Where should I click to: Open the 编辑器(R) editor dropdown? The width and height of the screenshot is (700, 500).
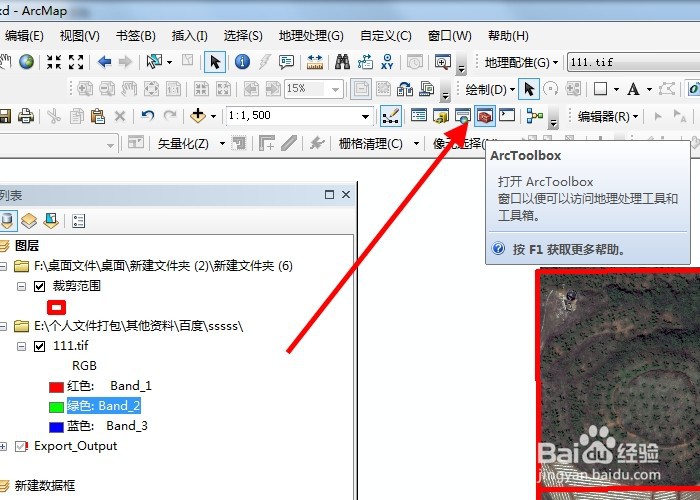click(608, 117)
